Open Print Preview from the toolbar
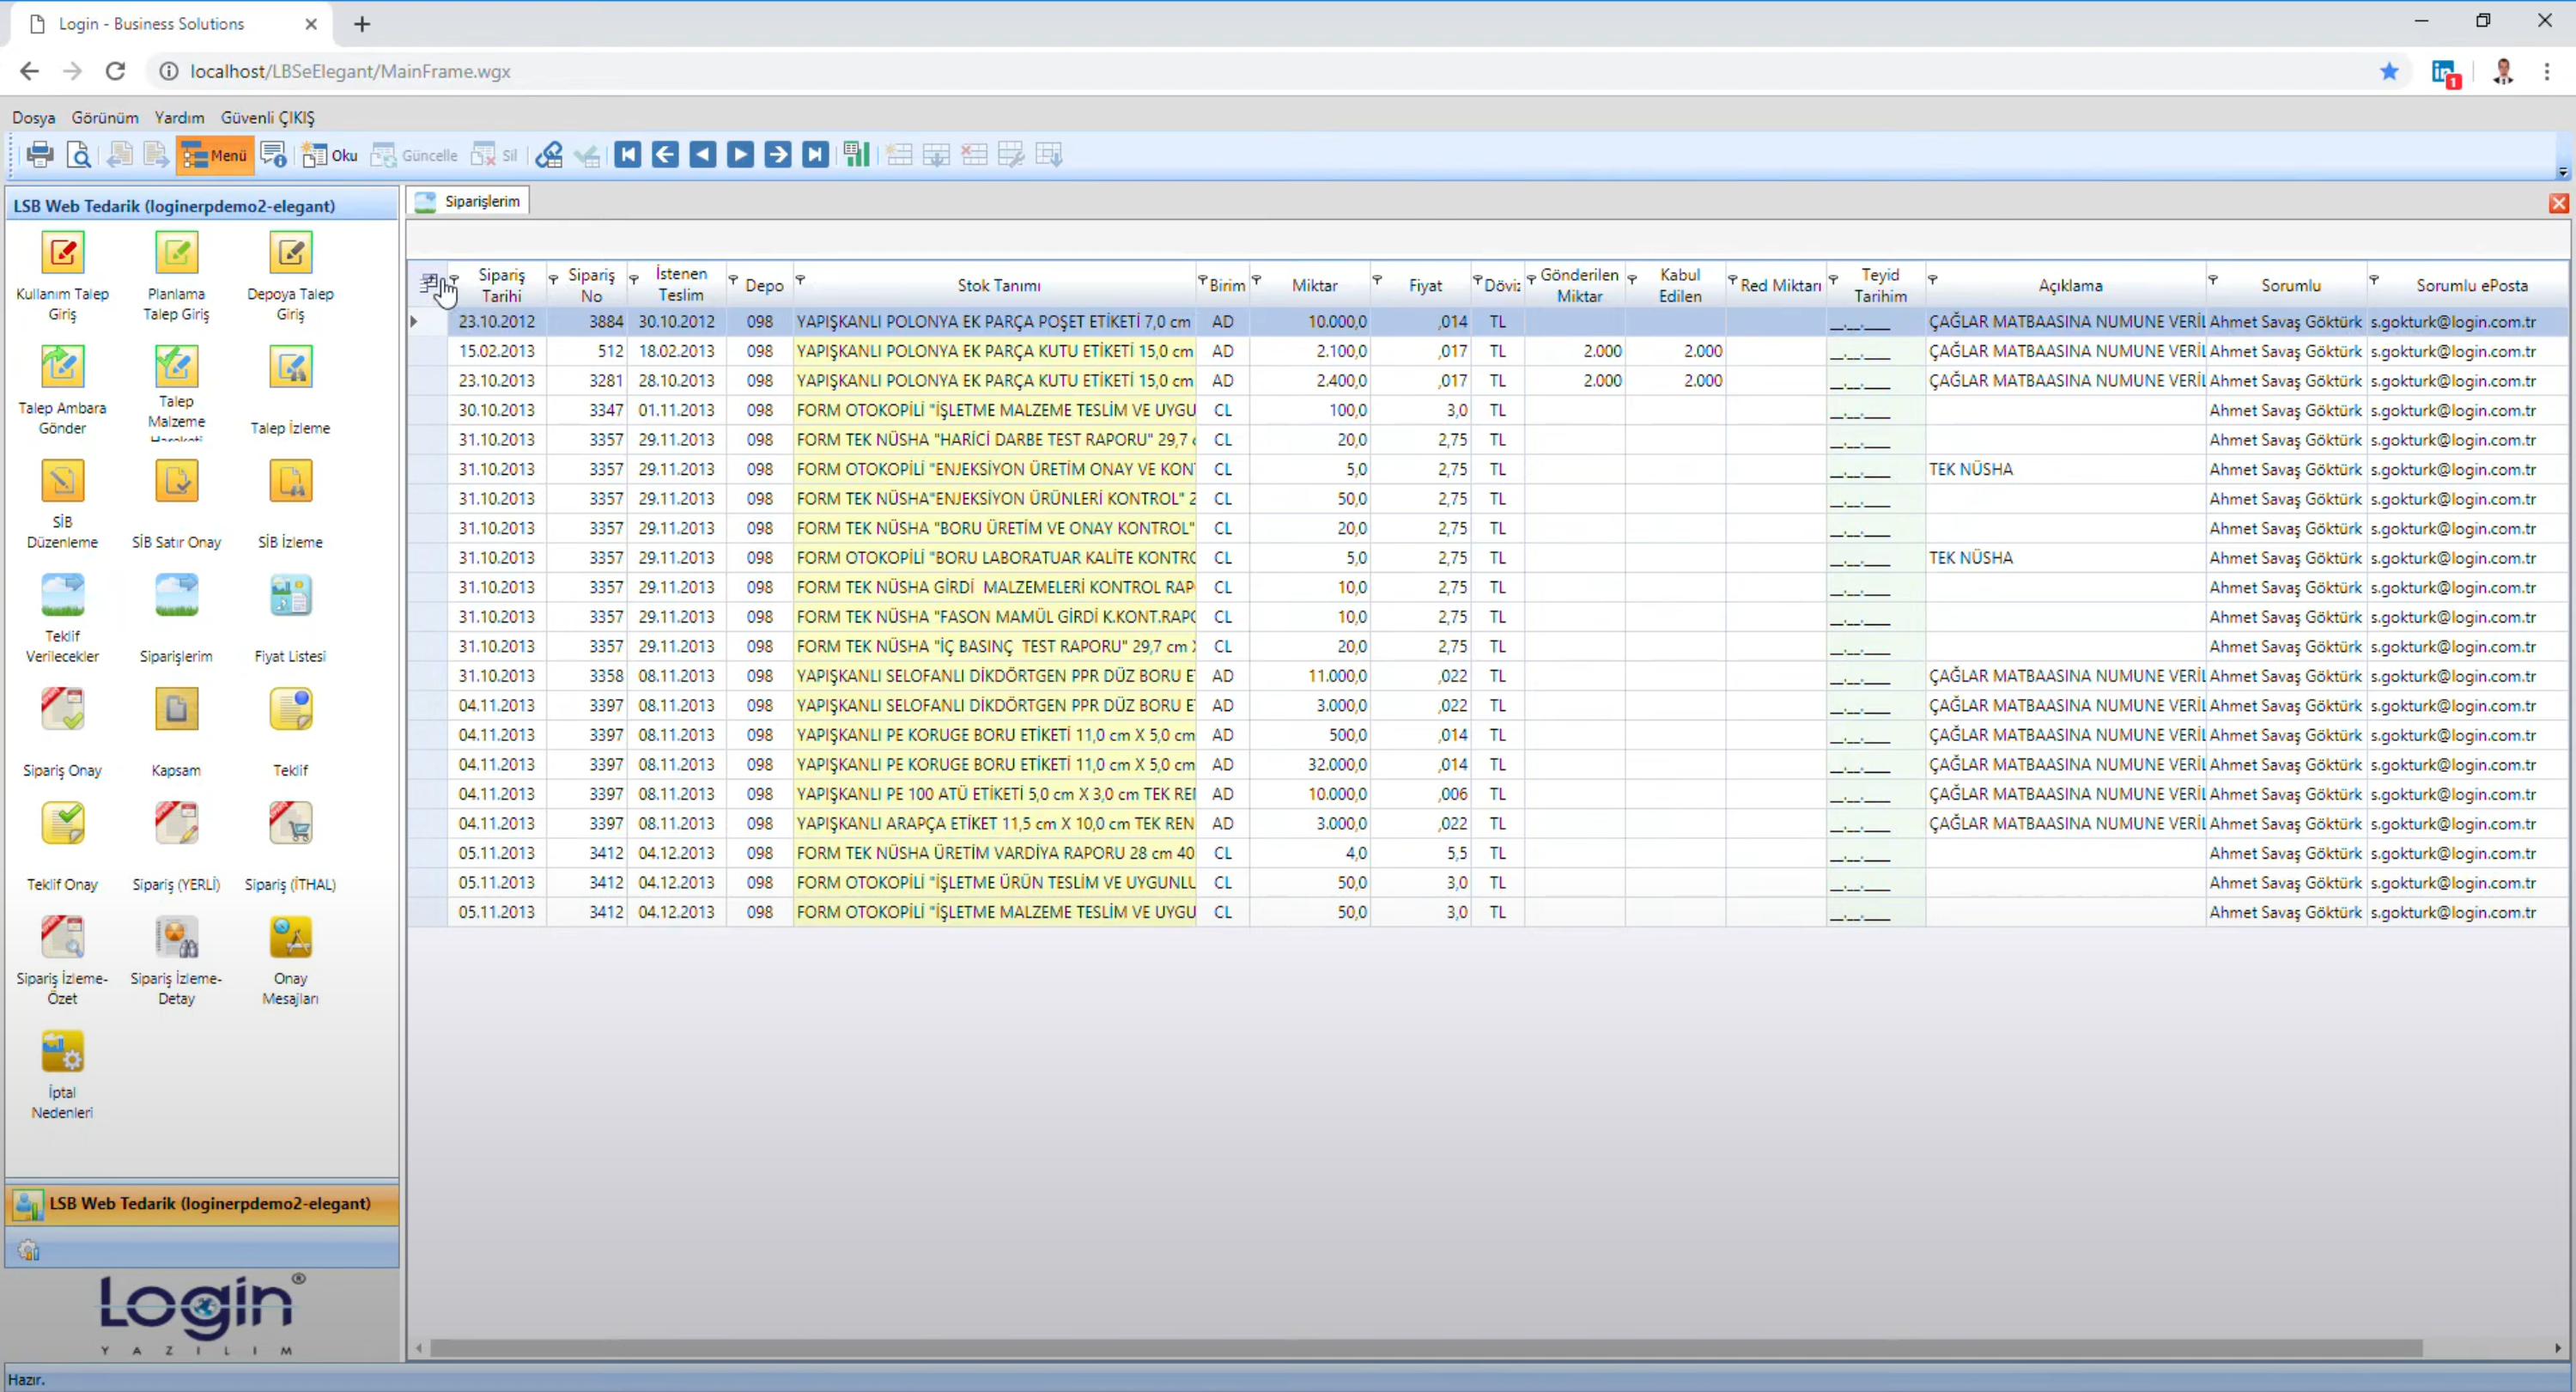The width and height of the screenshot is (2576, 1392). tap(78, 155)
